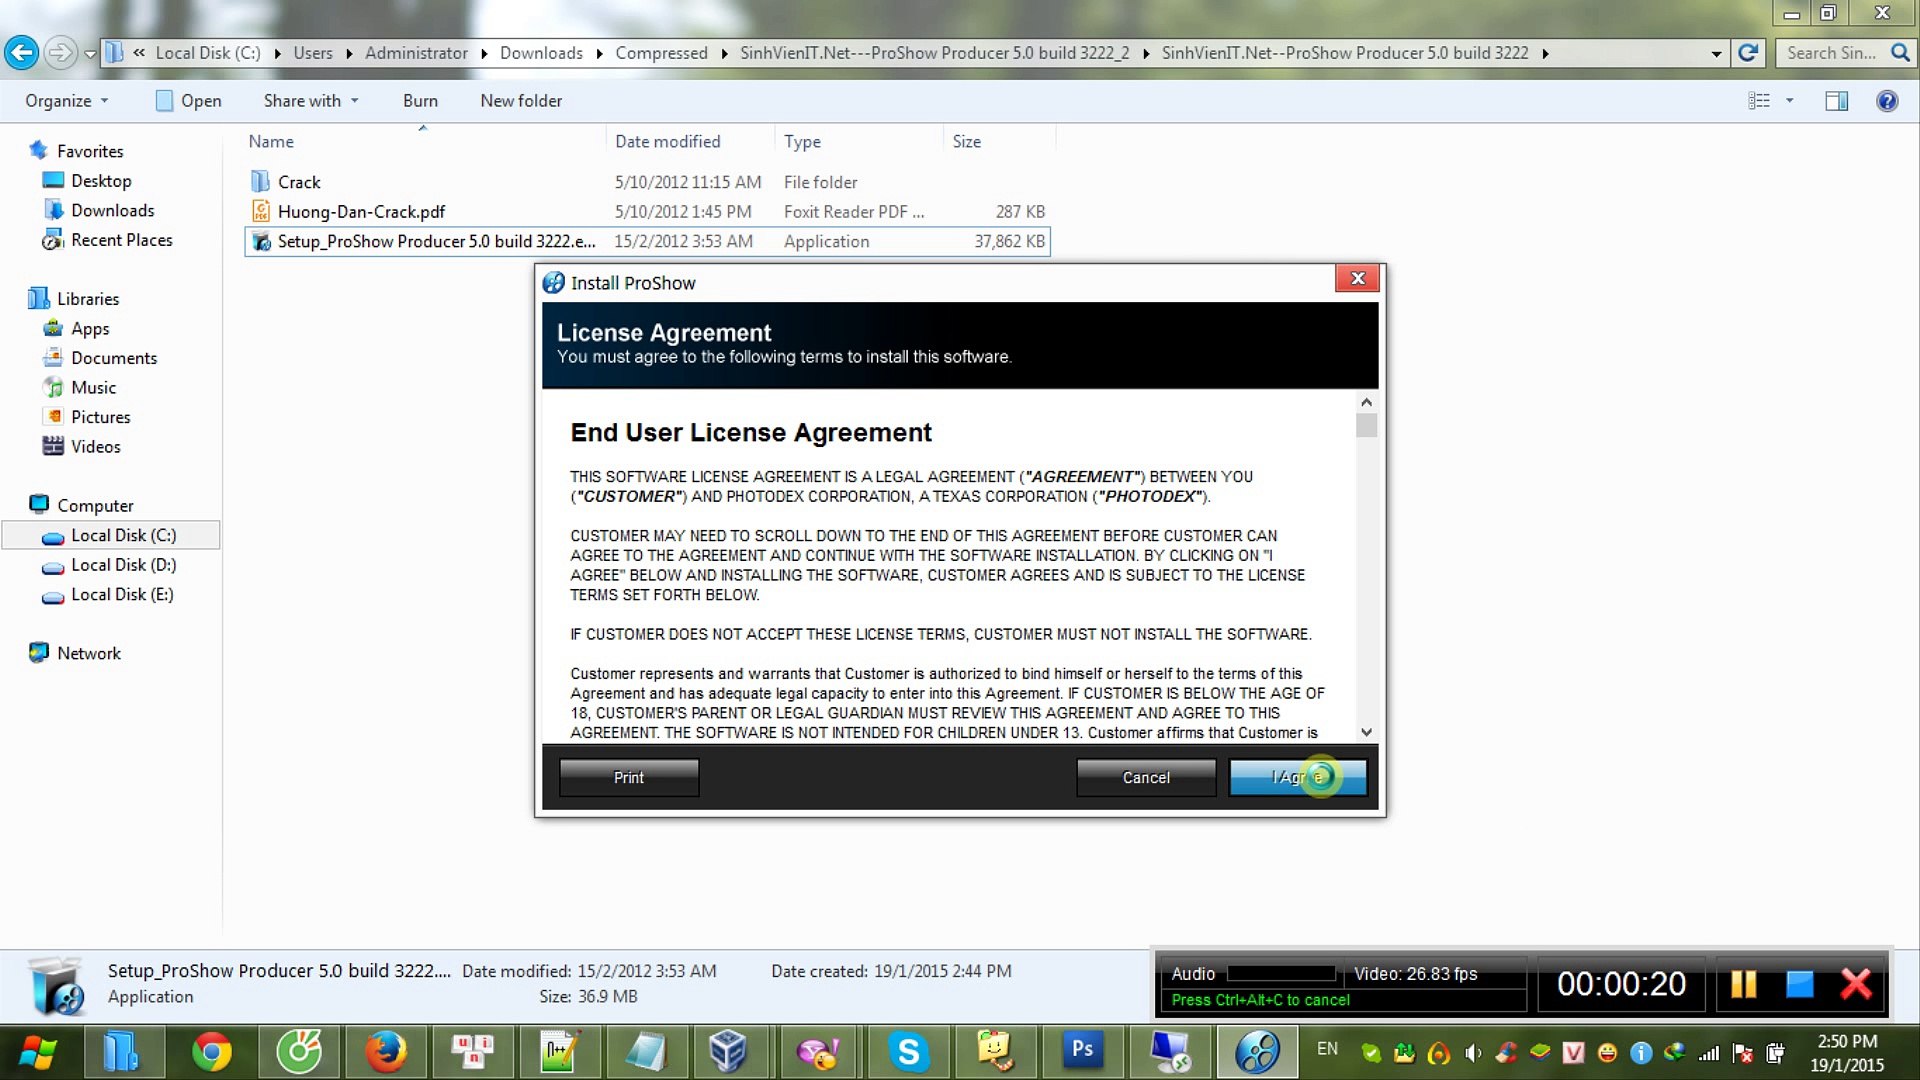Expand the Share with dropdown
Image resolution: width=1920 pixels, height=1080 pixels.
click(310, 101)
